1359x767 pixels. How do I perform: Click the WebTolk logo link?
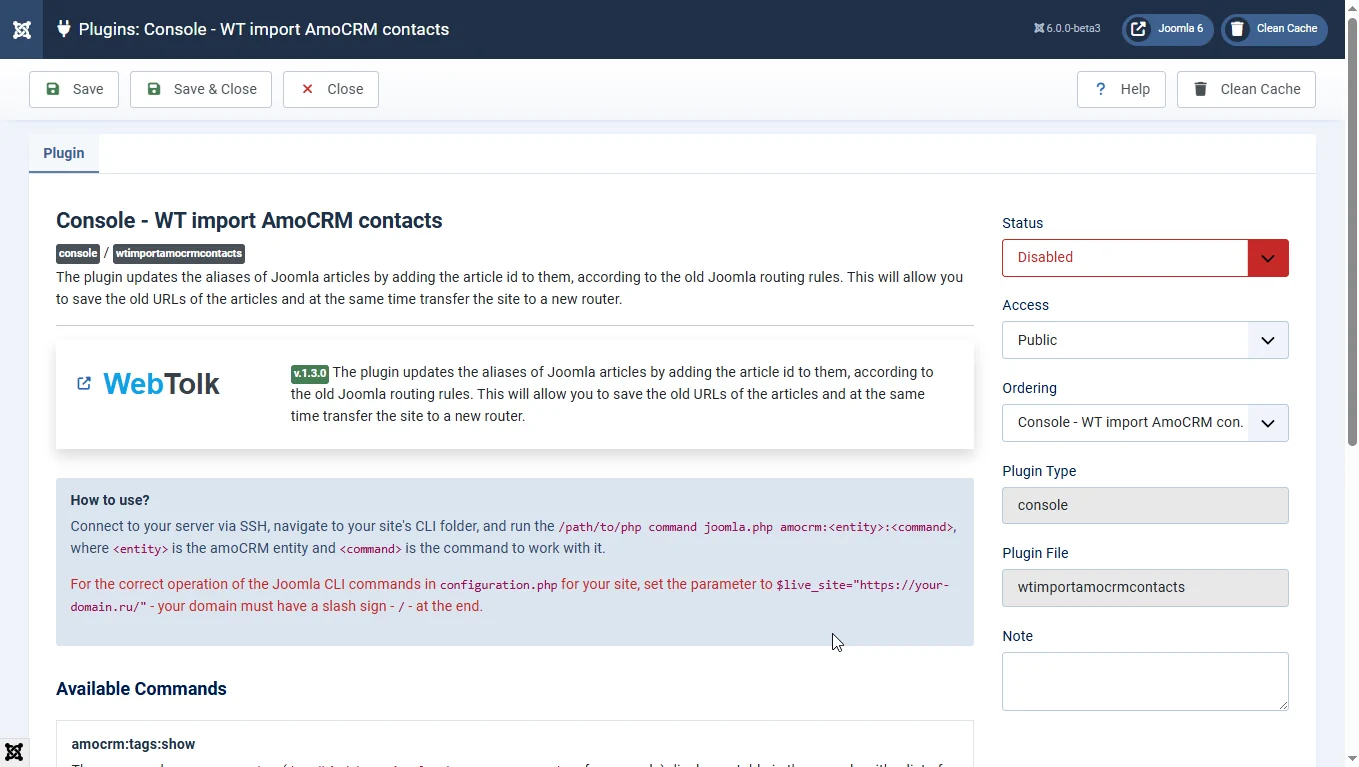coord(161,384)
